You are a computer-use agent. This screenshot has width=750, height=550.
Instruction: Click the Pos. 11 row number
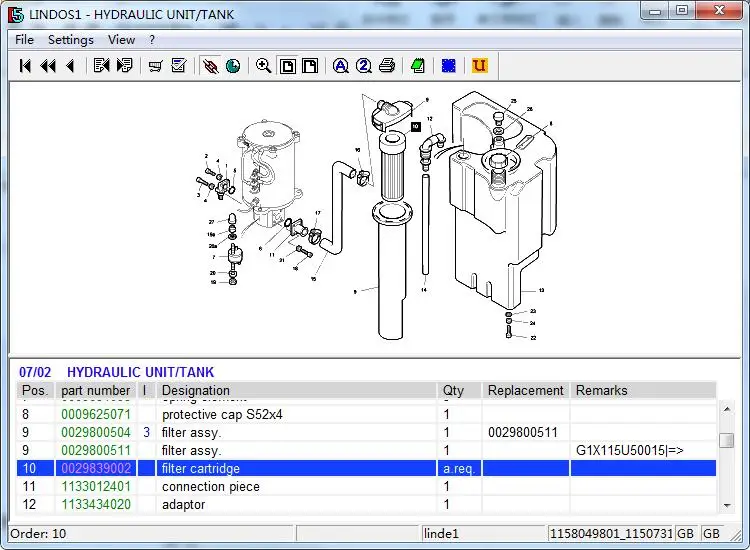[x=29, y=486]
